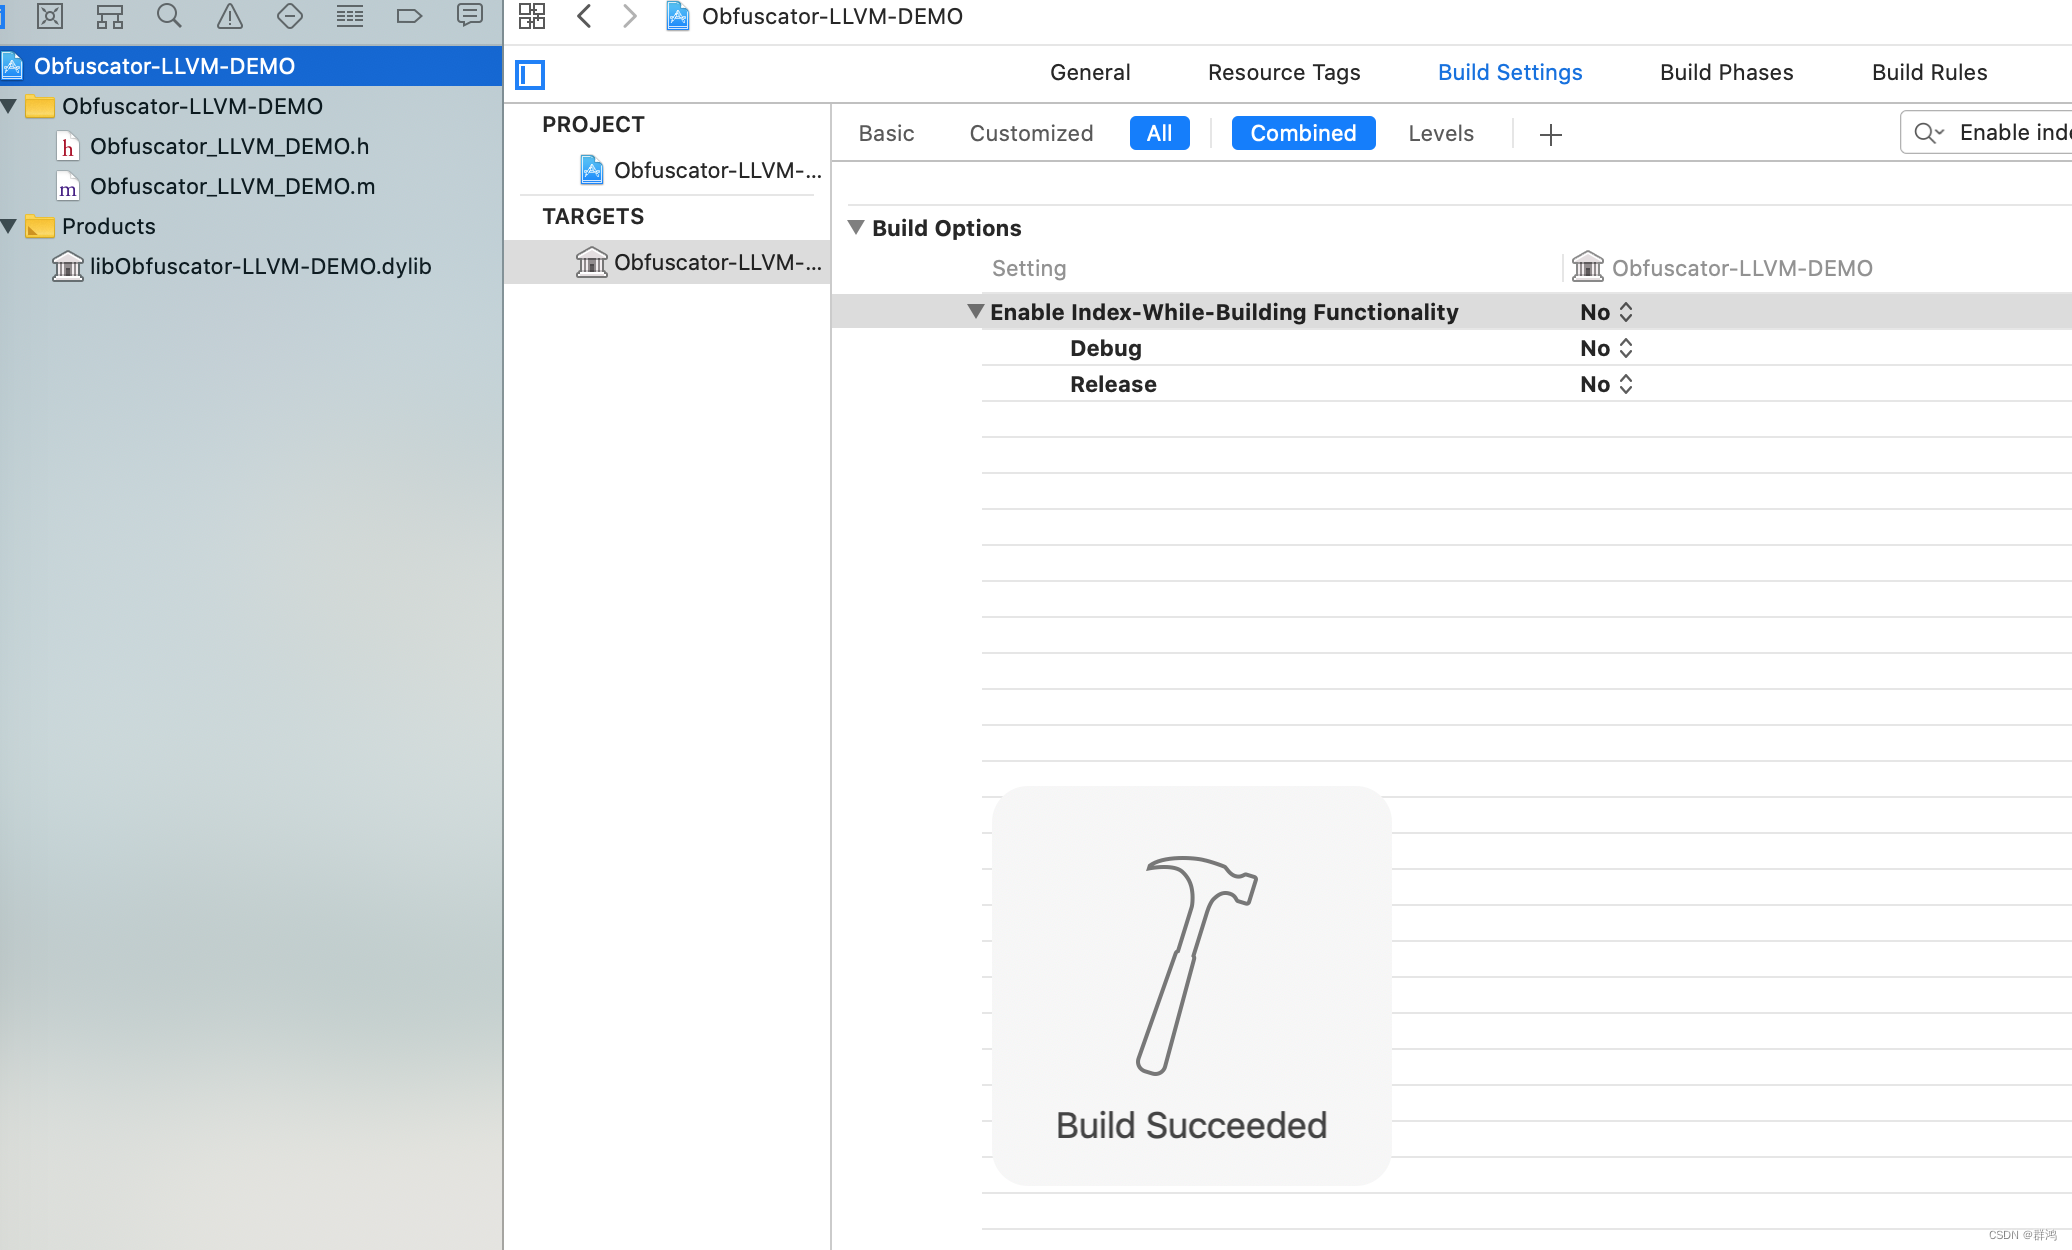Collapse the Build Options section
Screen dimensions: 2072x1250
[x=856, y=227]
